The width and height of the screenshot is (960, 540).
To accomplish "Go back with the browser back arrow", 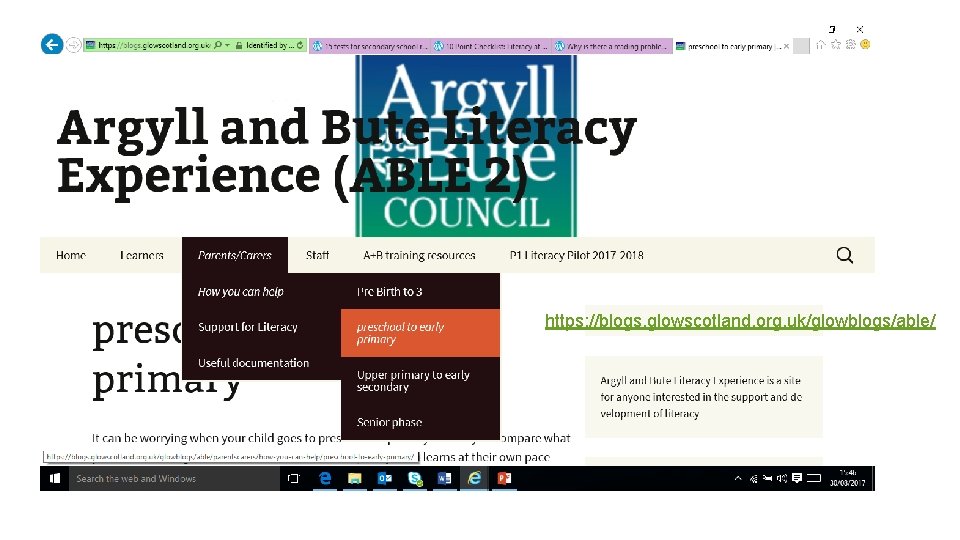I will [x=52, y=44].
